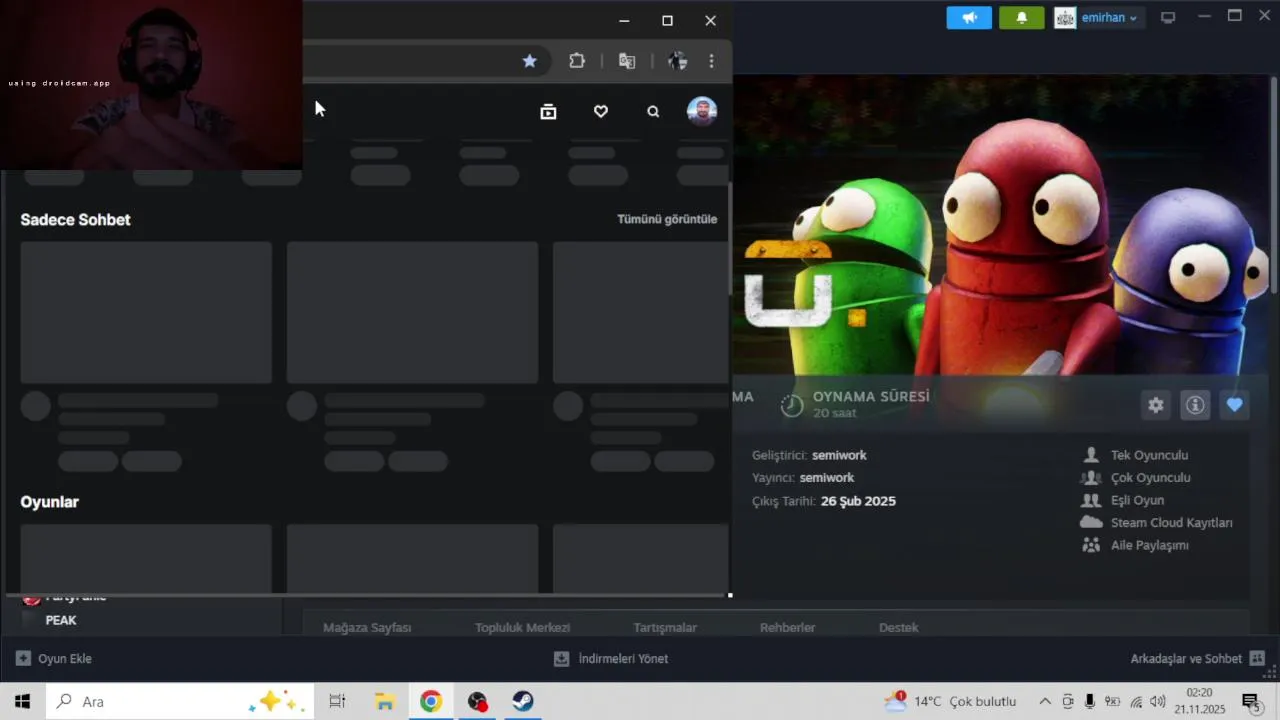Click the game info icon in Steam
Screen dimensions: 1280x720
pyautogui.click(x=1195, y=405)
